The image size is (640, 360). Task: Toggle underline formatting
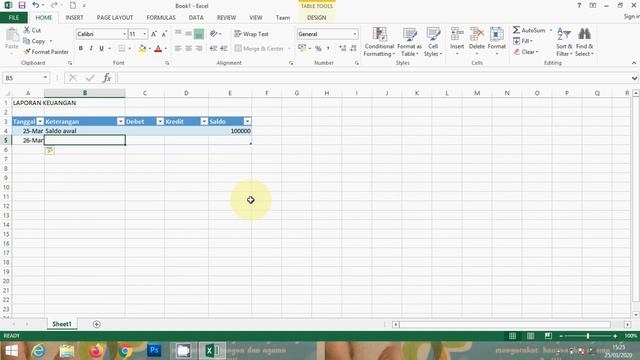tap(101, 49)
